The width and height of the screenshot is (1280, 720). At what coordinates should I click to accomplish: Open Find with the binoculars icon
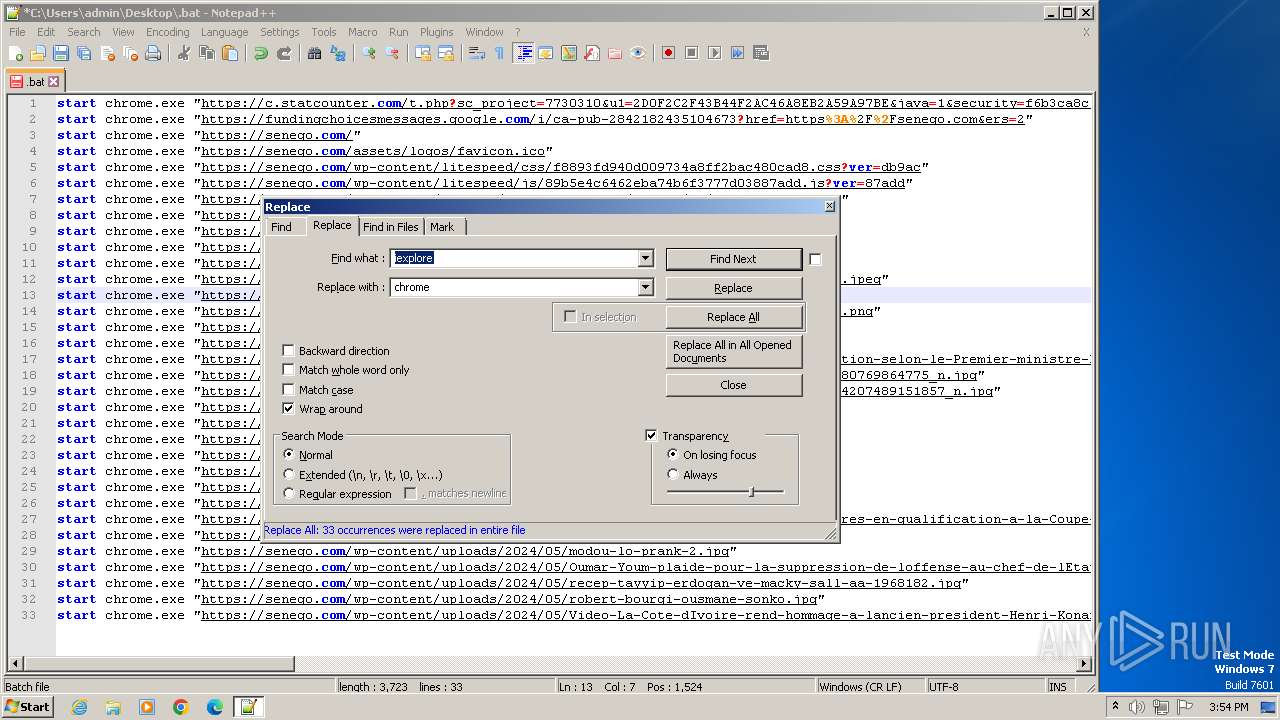click(314, 53)
